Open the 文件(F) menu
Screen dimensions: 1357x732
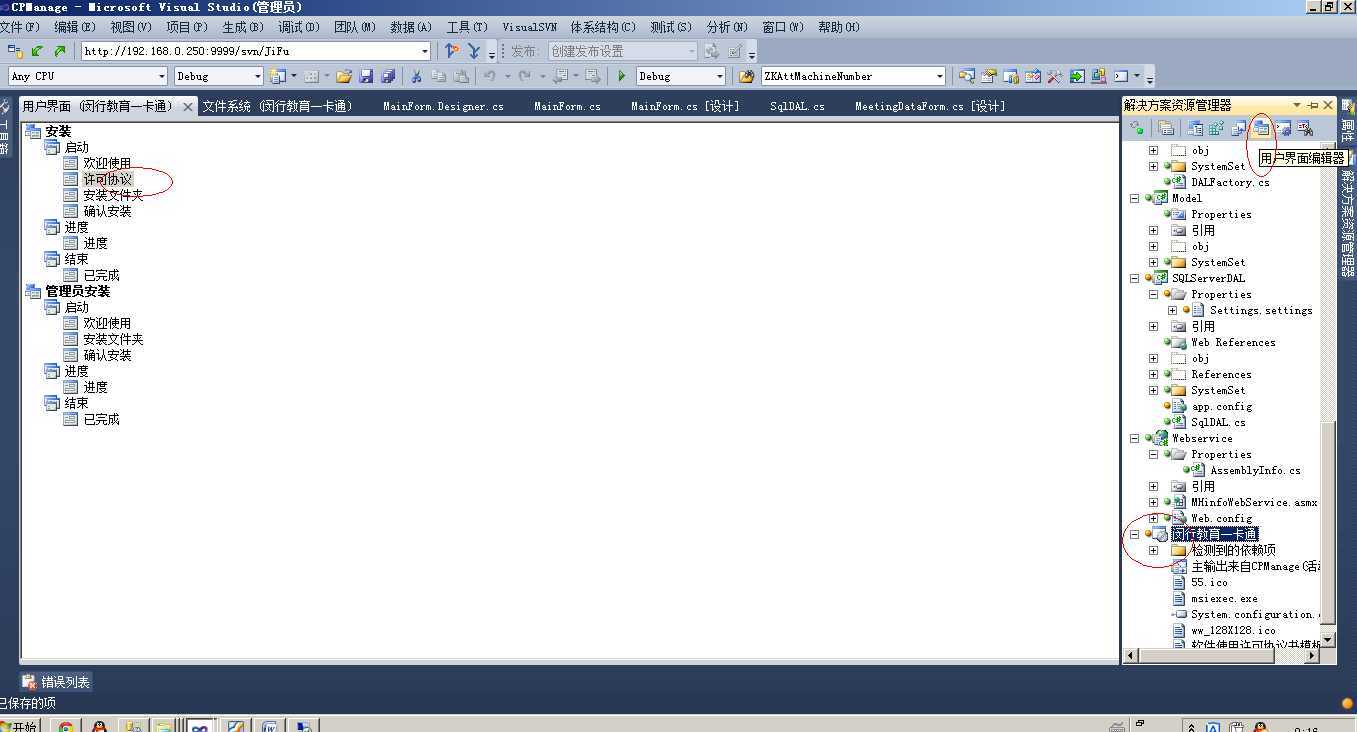19,27
